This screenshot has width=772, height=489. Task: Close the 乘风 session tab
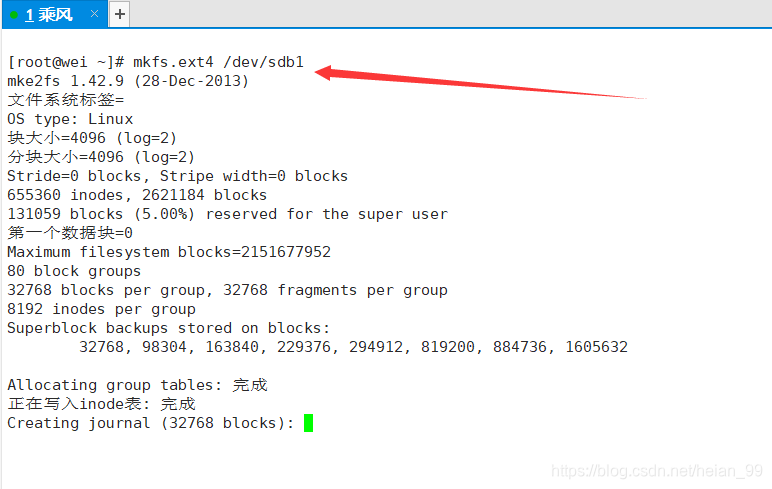tap(95, 14)
